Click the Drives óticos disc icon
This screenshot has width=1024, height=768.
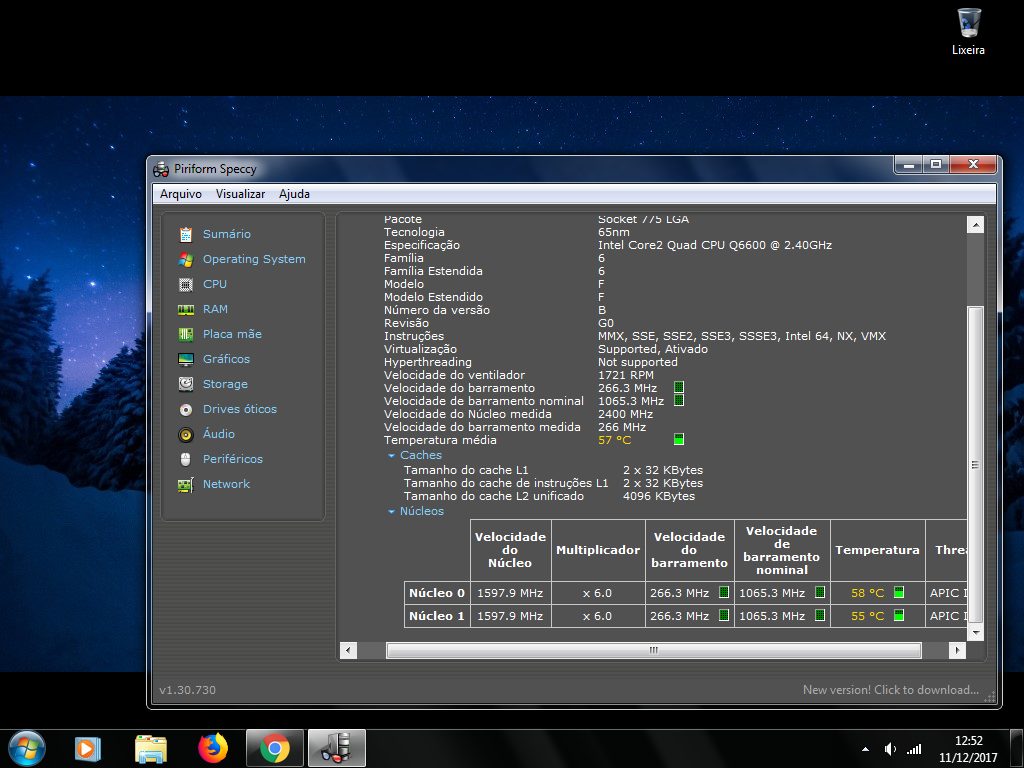pos(186,409)
